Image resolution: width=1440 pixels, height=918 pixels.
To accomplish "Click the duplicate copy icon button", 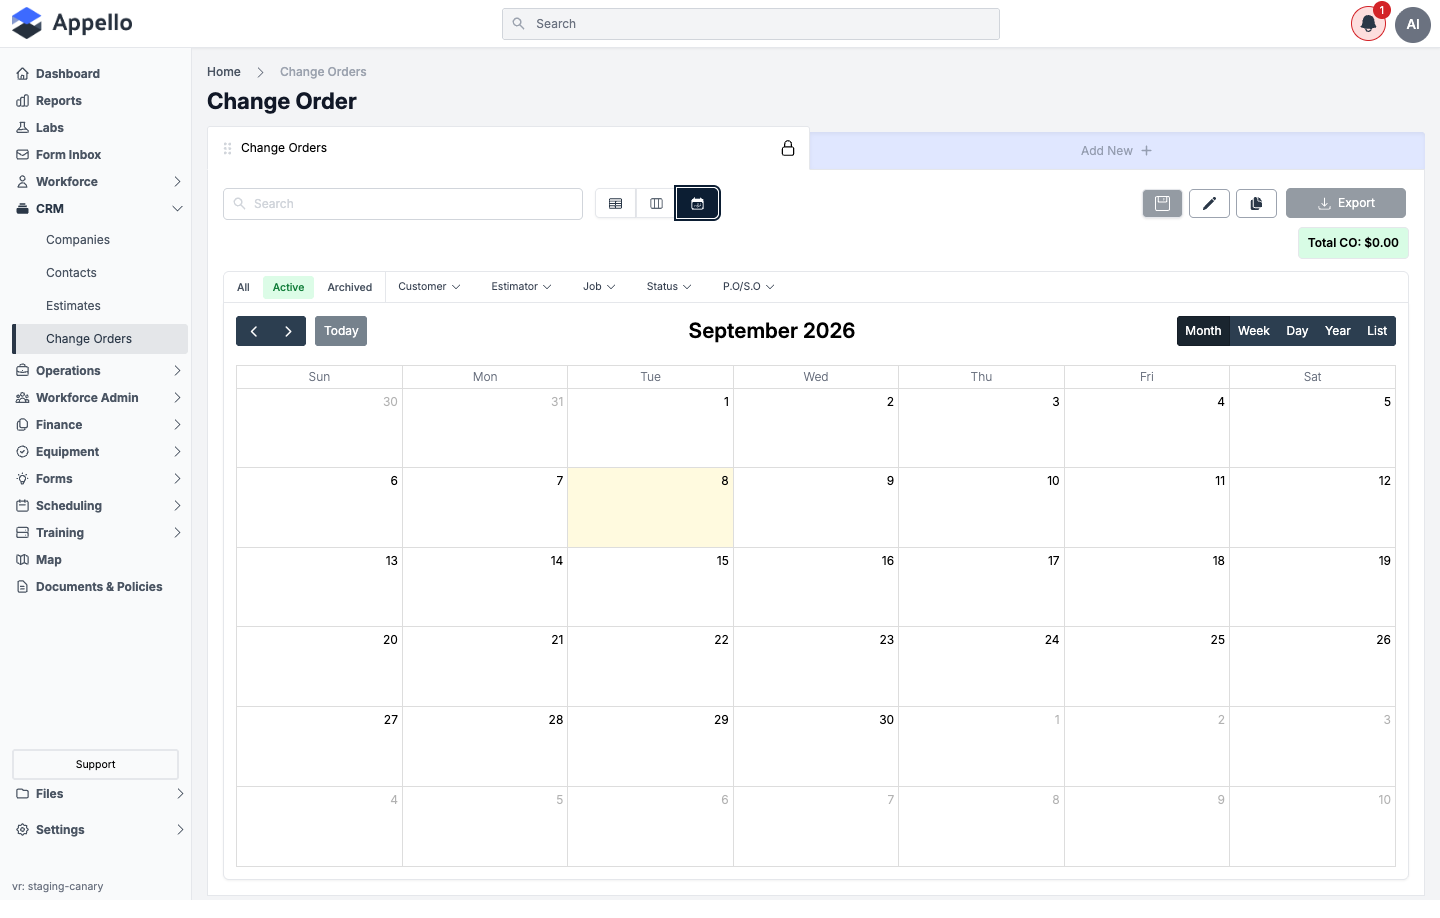I will pyautogui.click(x=1256, y=203).
